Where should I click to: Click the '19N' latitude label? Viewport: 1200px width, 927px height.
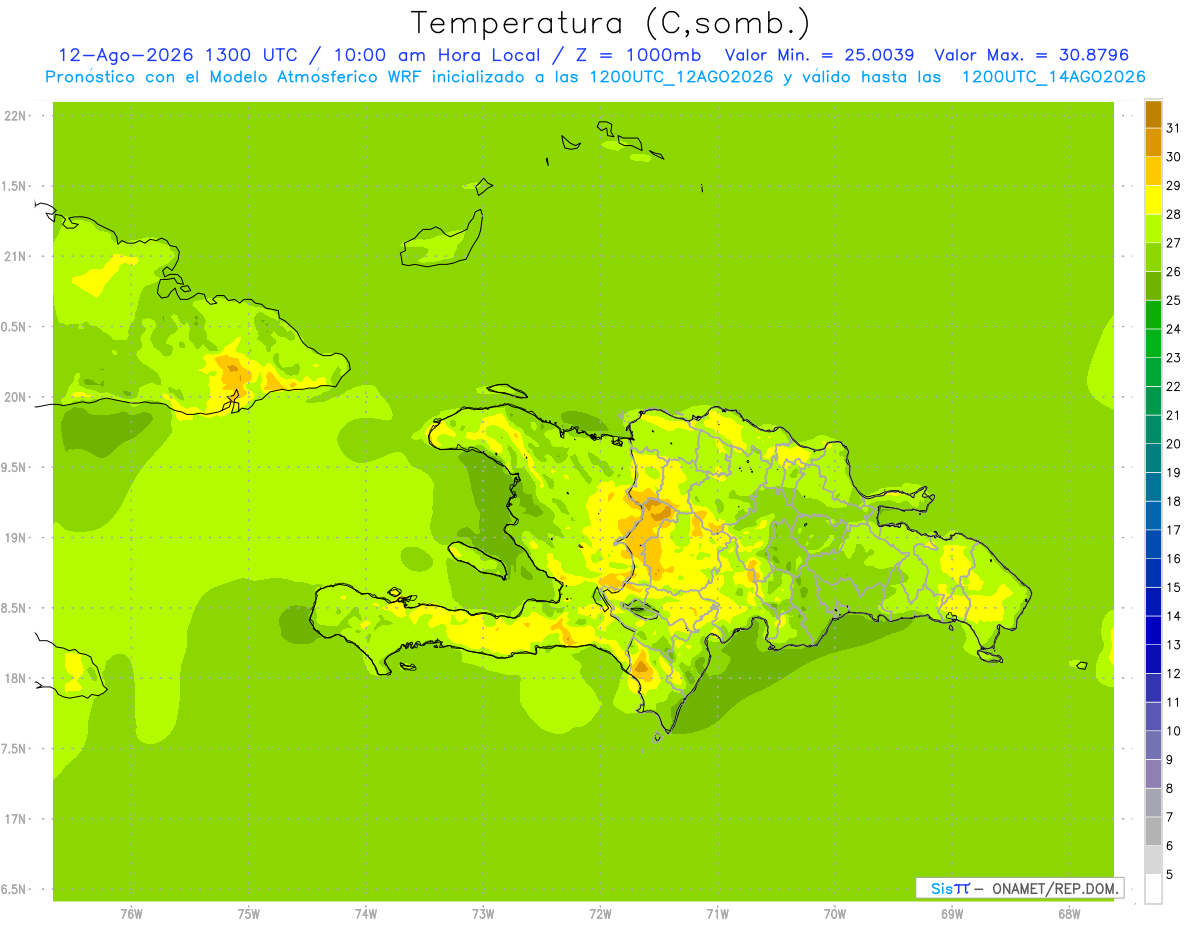15,538
